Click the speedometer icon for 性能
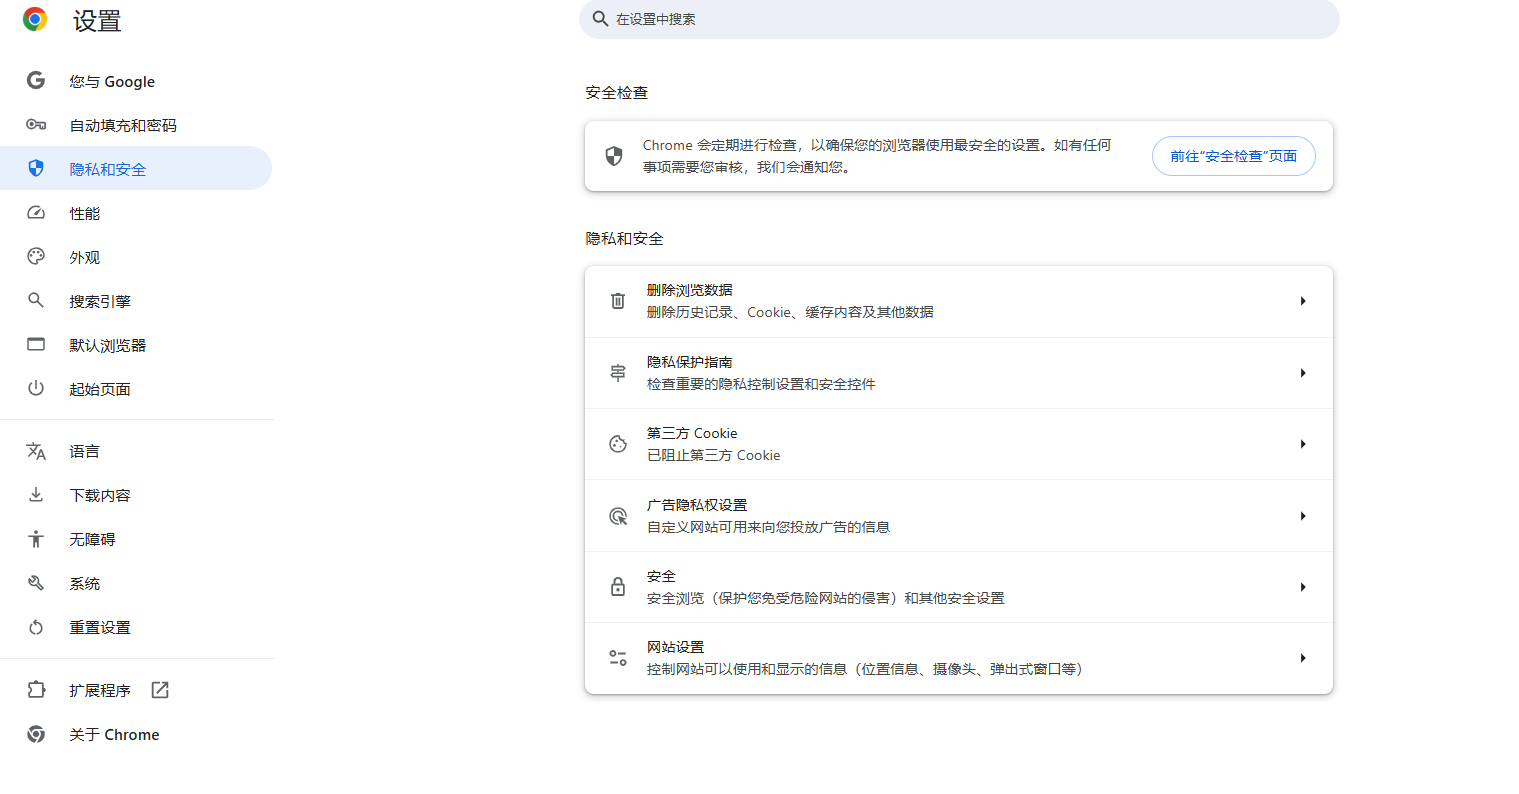The height and width of the screenshot is (794, 1519). (36, 213)
